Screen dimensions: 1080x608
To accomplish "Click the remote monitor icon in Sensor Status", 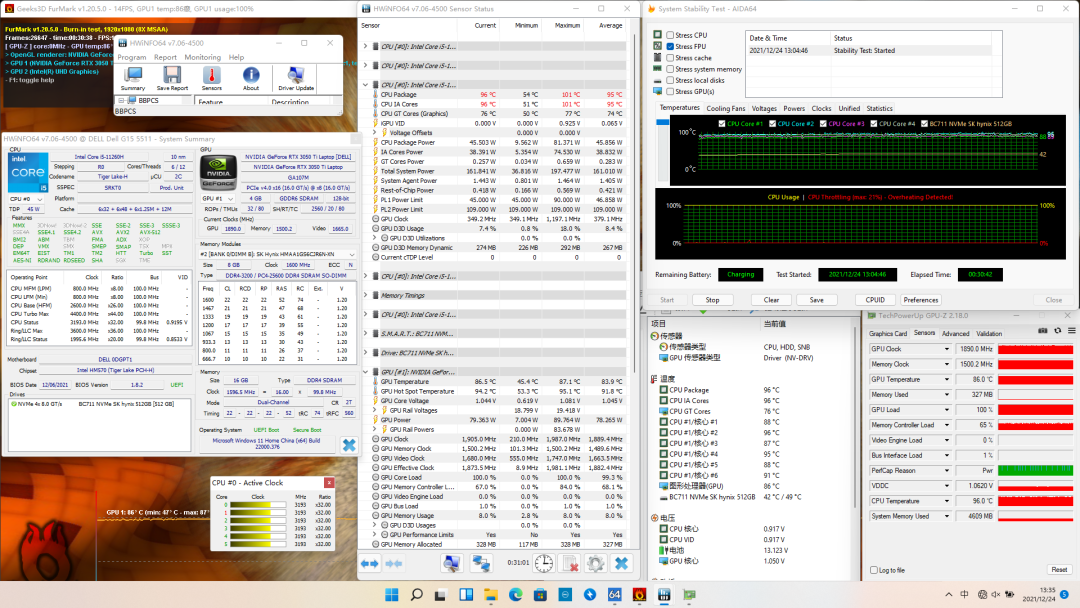I will (452, 563).
